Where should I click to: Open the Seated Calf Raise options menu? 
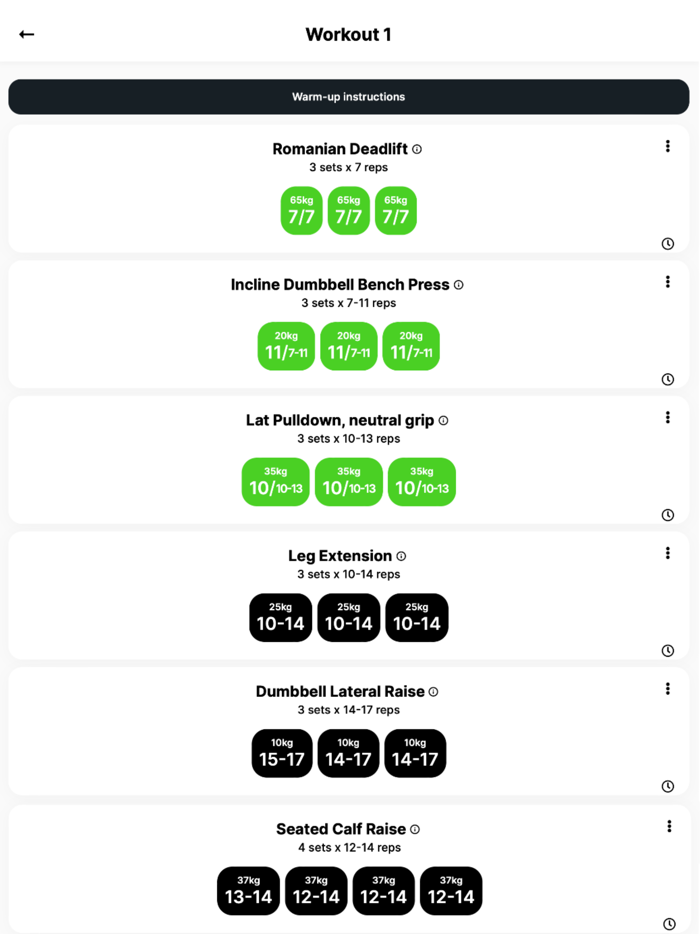(668, 825)
